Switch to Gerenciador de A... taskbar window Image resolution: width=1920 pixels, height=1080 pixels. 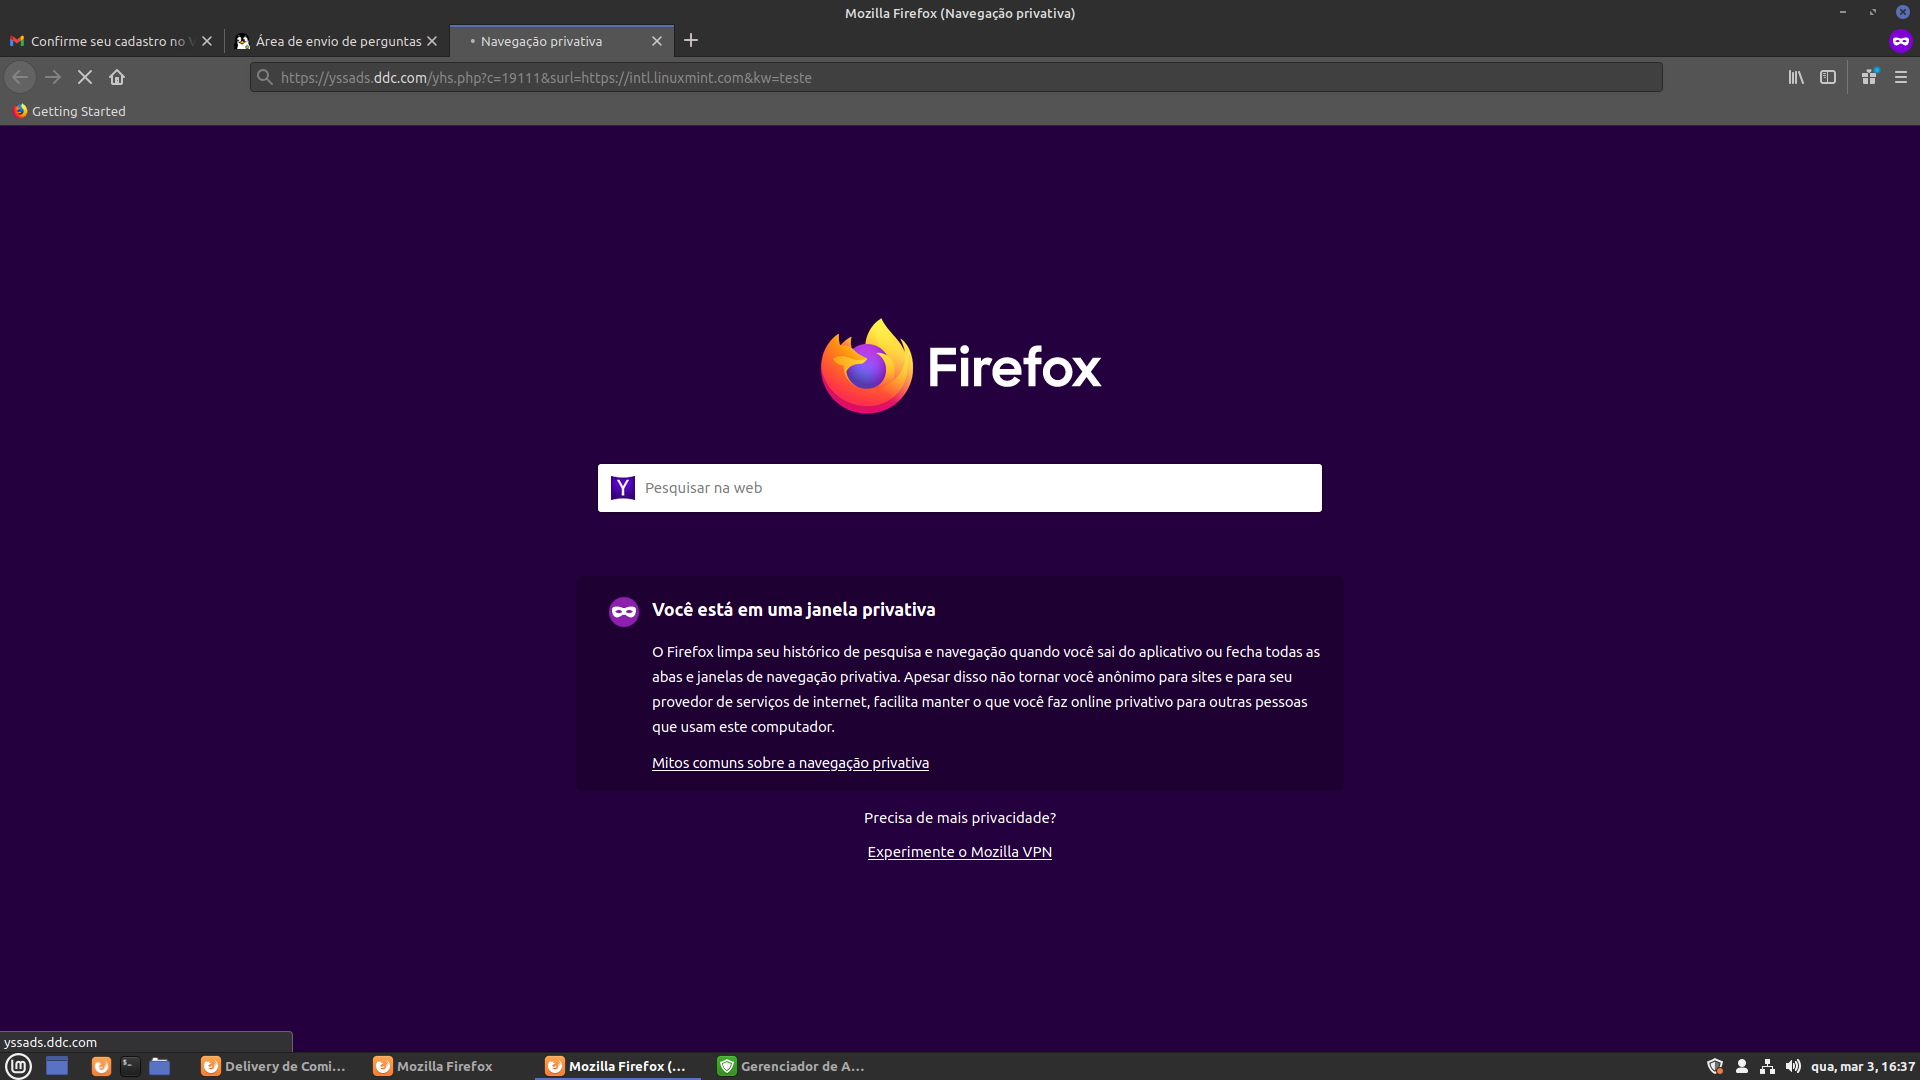coord(791,1066)
